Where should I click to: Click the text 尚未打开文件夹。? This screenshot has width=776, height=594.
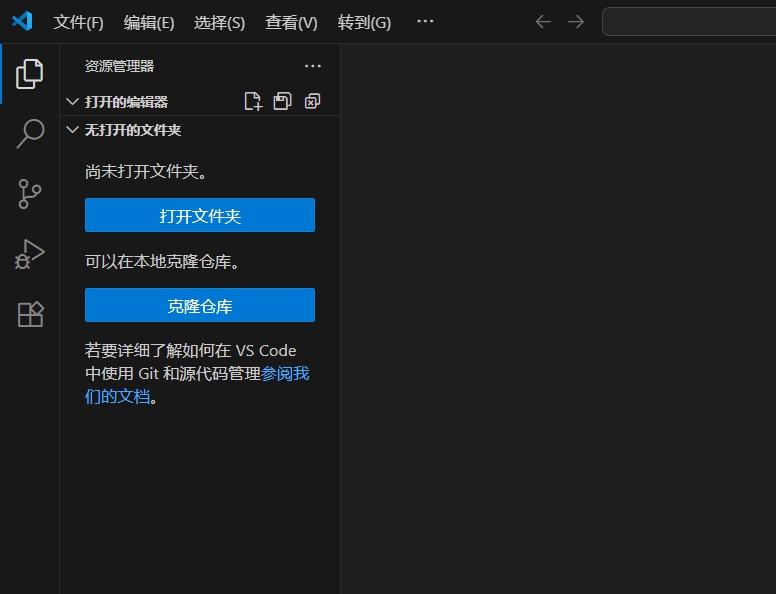(x=146, y=172)
